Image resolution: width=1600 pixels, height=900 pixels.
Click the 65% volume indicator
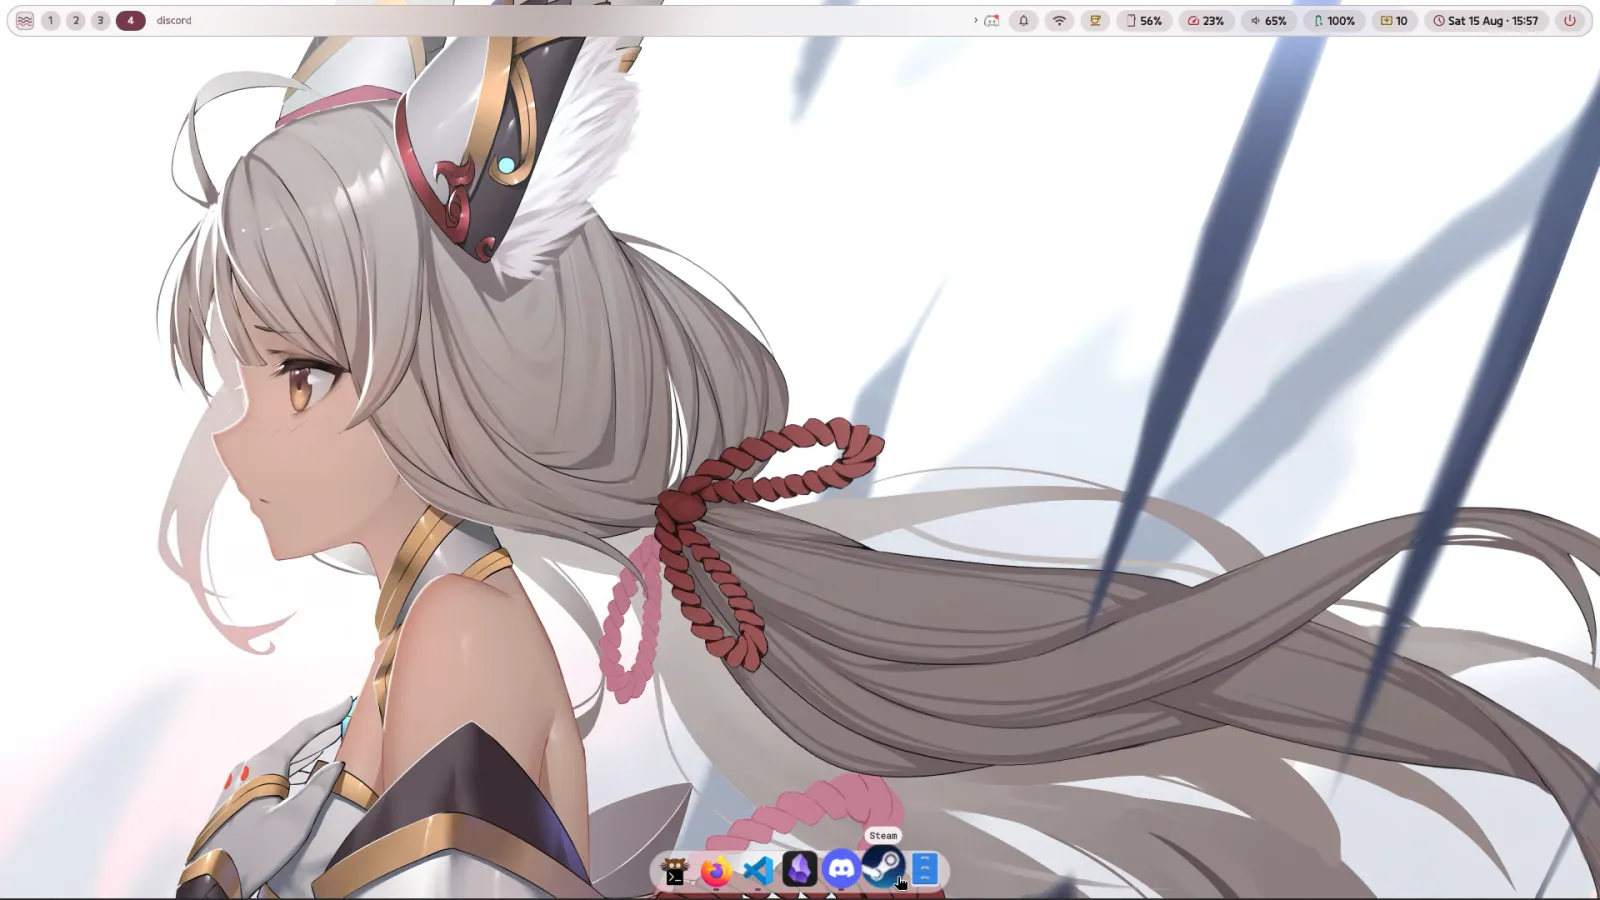pyautogui.click(x=1269, y=20)
